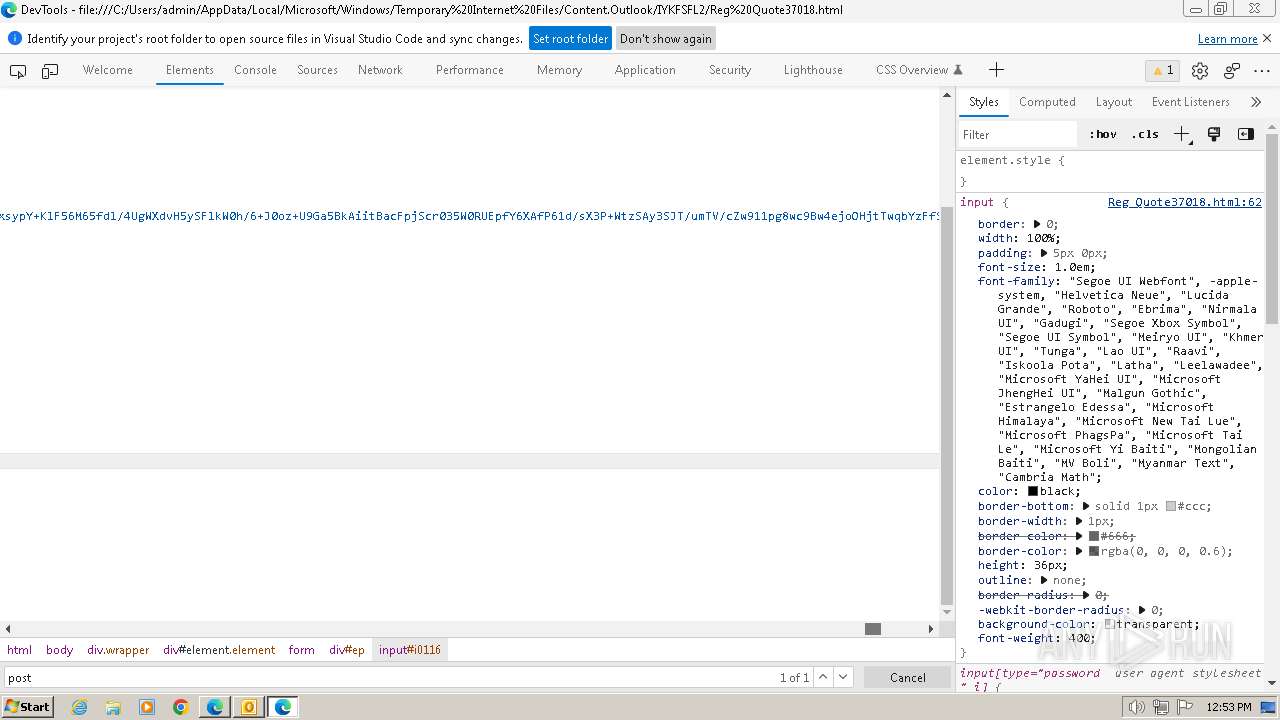
Task: Open Outlook from the taskbar
Action: pyautogui.click(x=248, y=707)
